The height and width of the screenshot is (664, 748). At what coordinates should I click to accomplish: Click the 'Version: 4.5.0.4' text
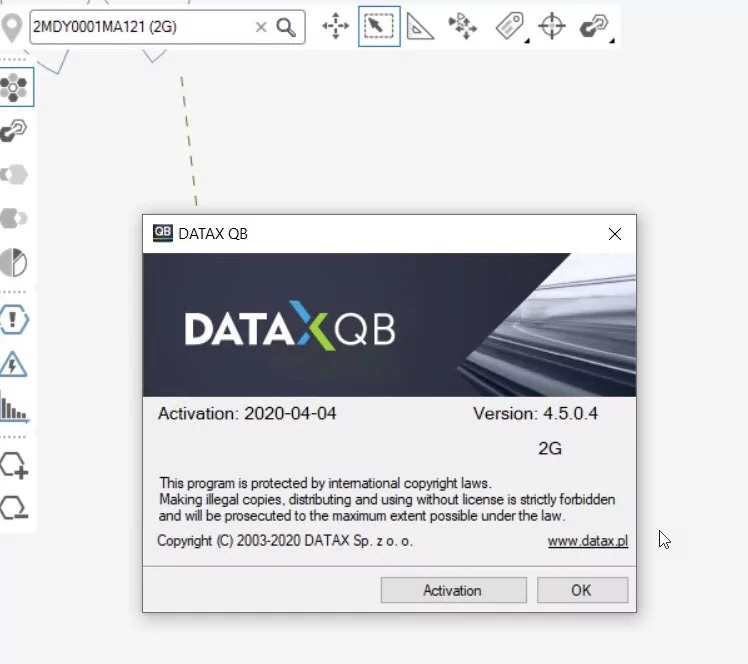tap(535, 414)
